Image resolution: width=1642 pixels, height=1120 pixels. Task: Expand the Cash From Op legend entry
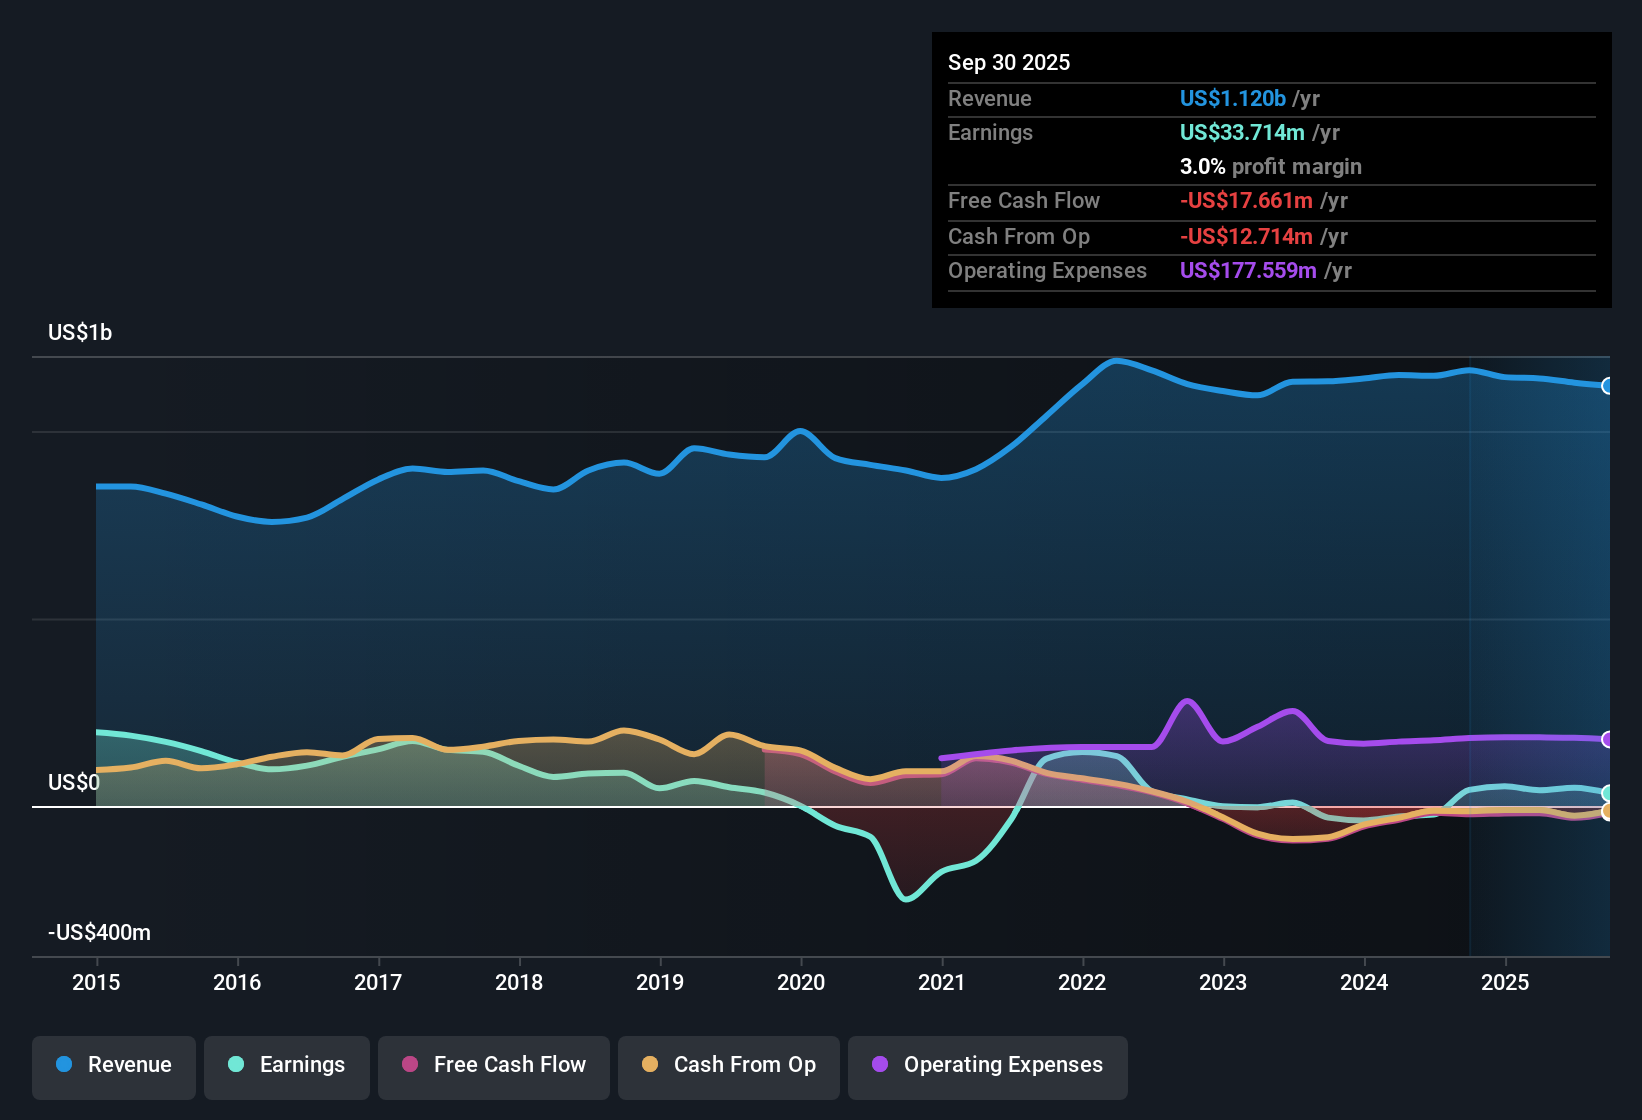[728, 1065]
